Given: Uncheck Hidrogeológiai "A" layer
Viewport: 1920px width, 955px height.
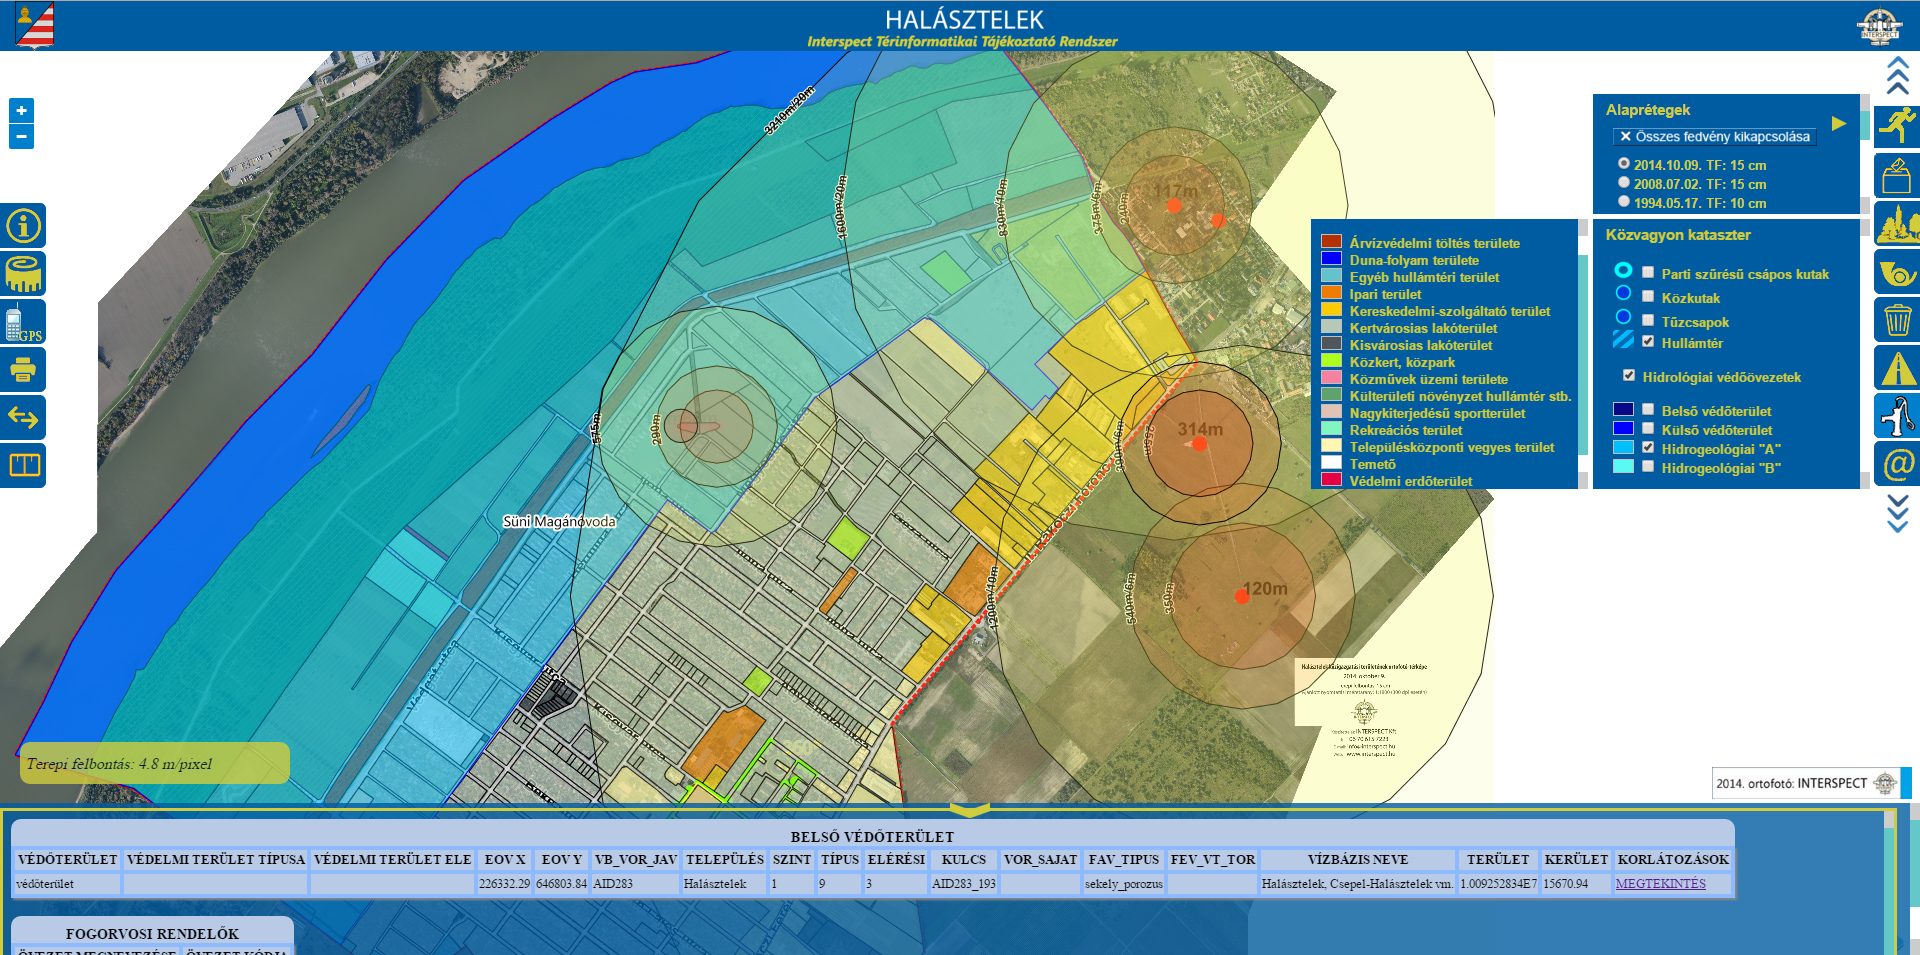Looking at the screenshot, I should pos(1648,447).
